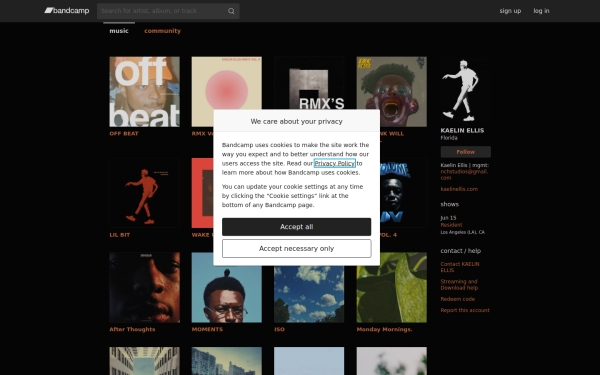Visit the kaelinellis.com website link
The width and height of the screenshot is (600, 375).
pyautogui.click(x=459, y=189)
